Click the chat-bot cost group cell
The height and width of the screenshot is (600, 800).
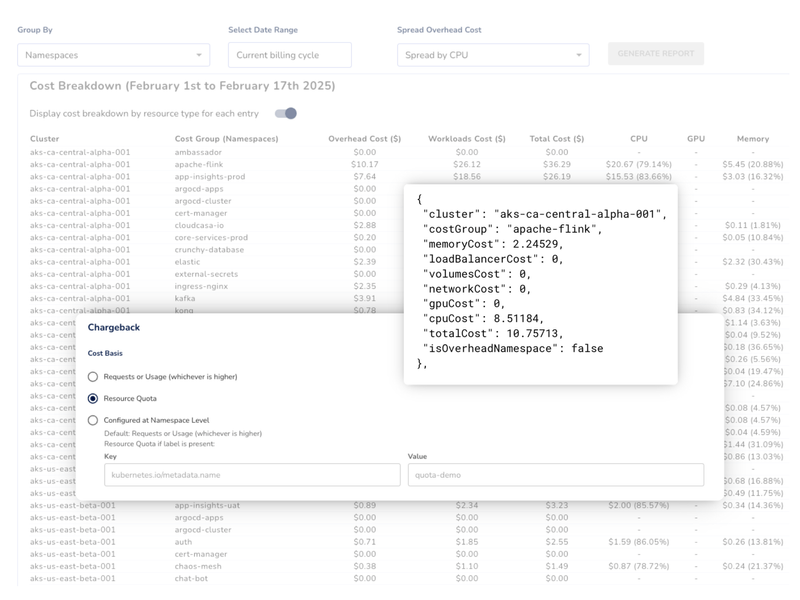191,579
